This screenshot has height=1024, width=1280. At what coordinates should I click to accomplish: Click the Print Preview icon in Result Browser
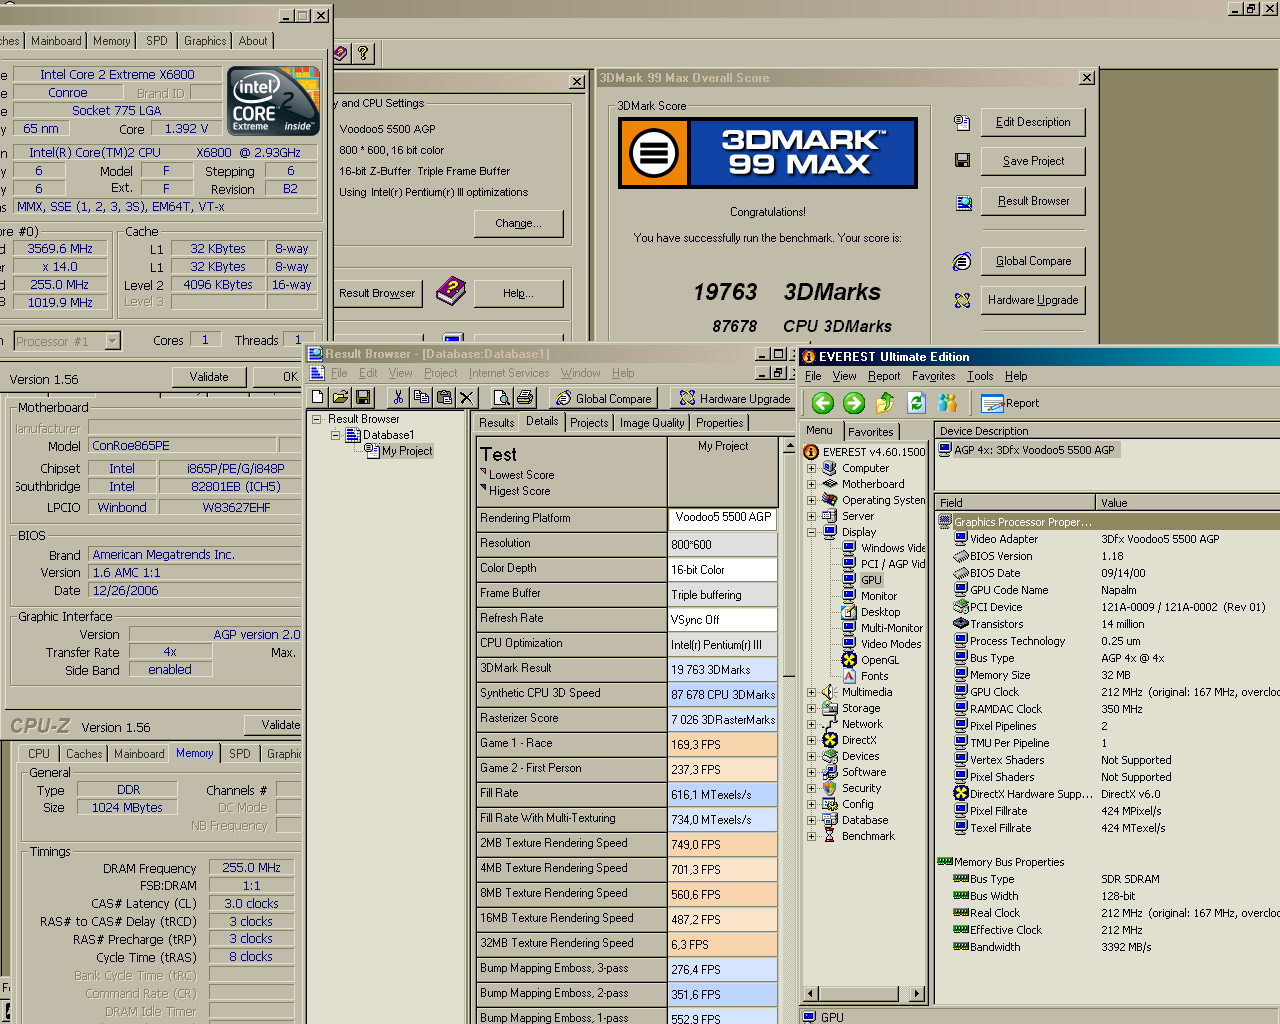pyautogui.click(x=502, y=398)
